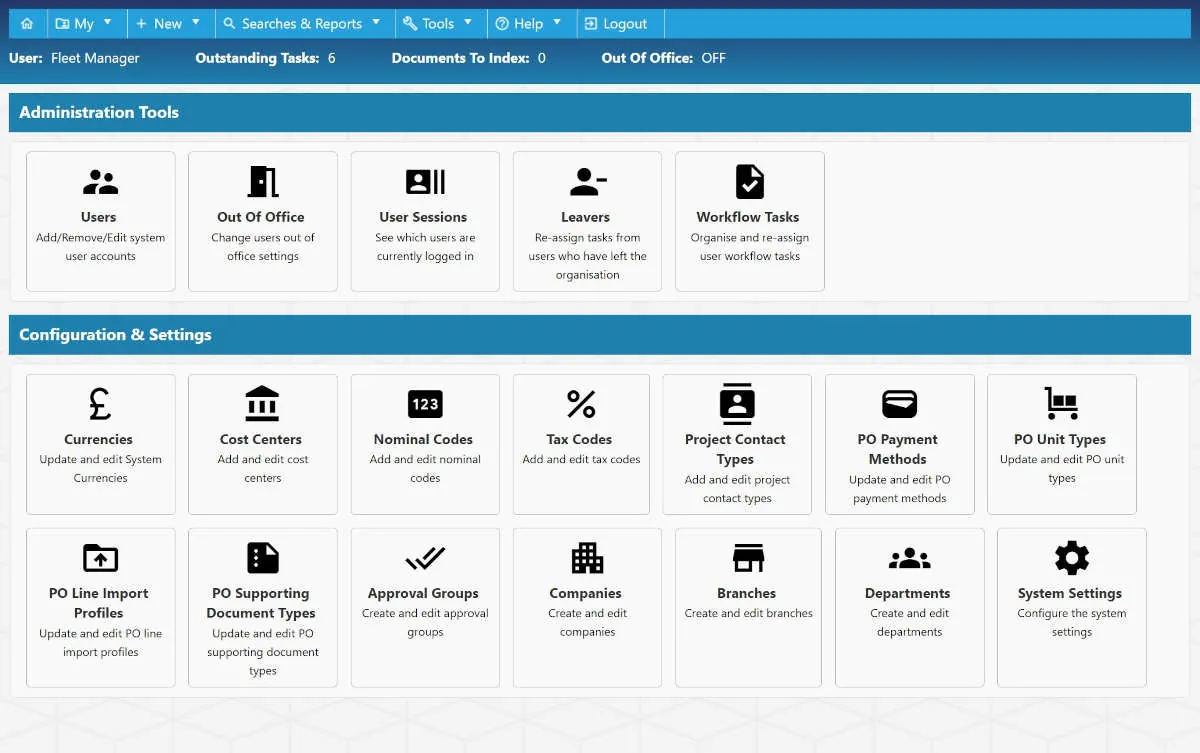Click the Documents To Index value 0
The width and height of the screenshot is (1200, 753).
(542, 58)
